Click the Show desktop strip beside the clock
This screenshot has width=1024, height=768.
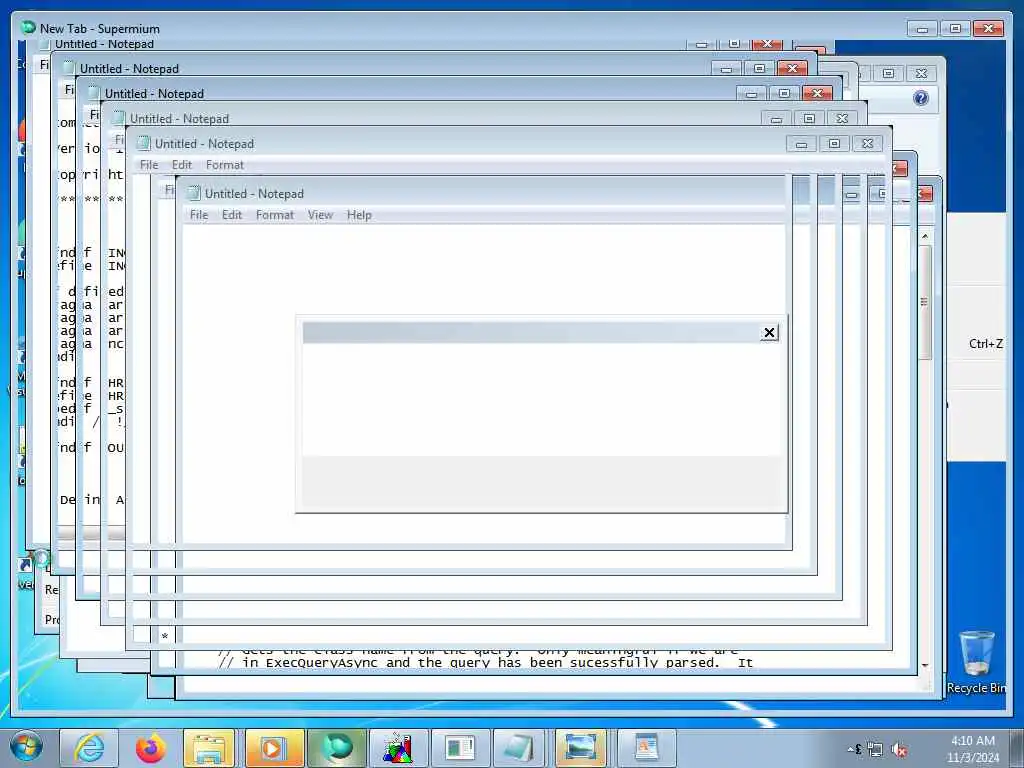coord(1017,748)
